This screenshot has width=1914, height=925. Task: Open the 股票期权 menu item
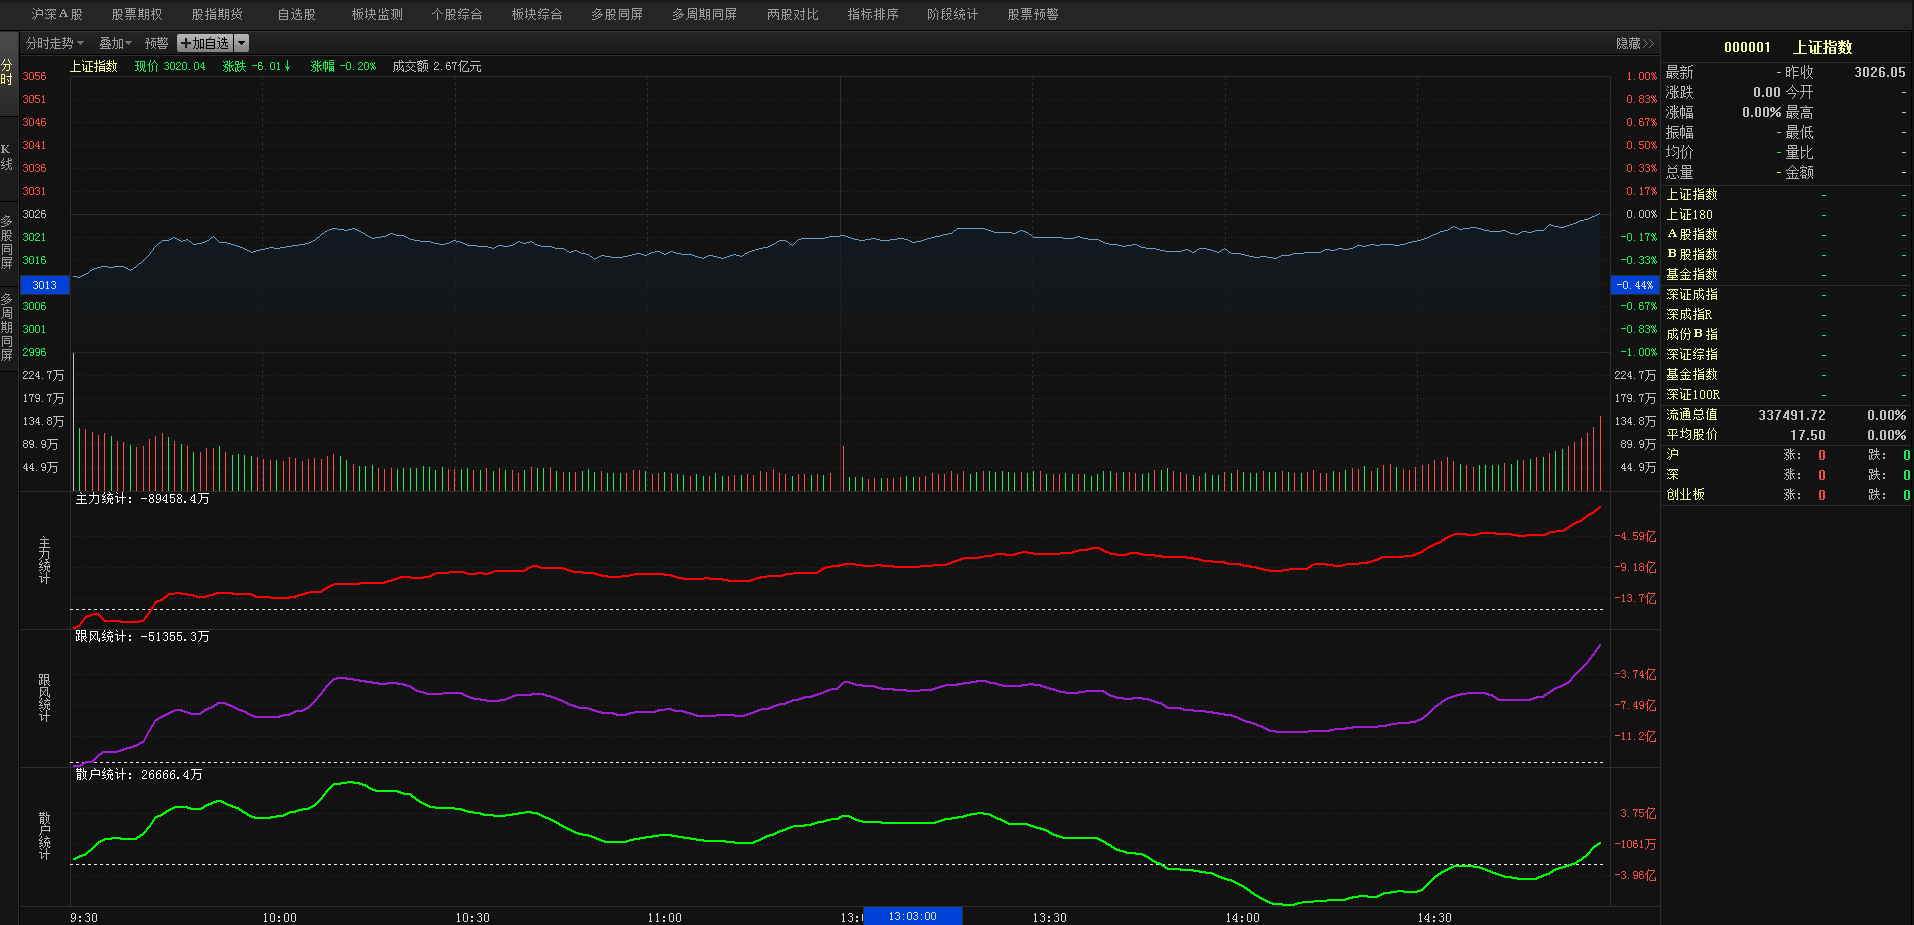(x=137, y=14)
